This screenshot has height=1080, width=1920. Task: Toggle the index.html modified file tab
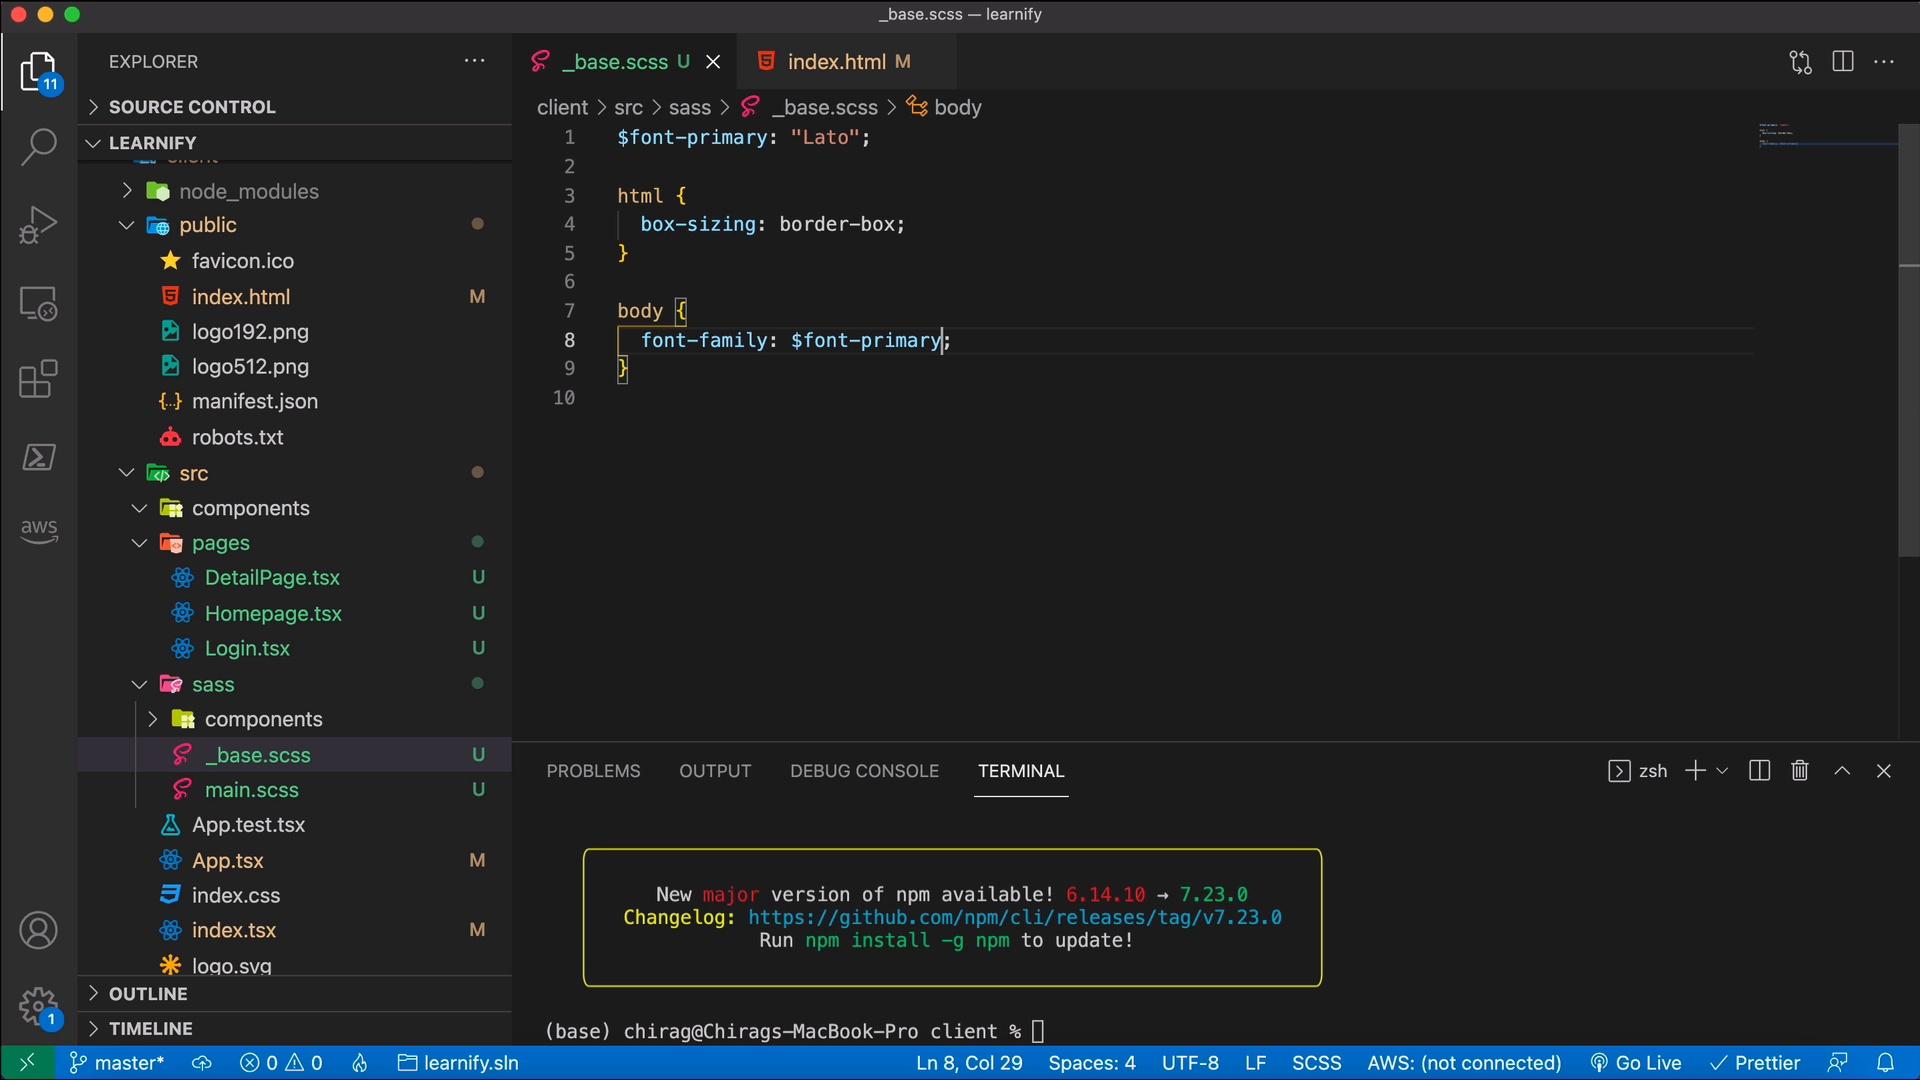click(836, 62)
